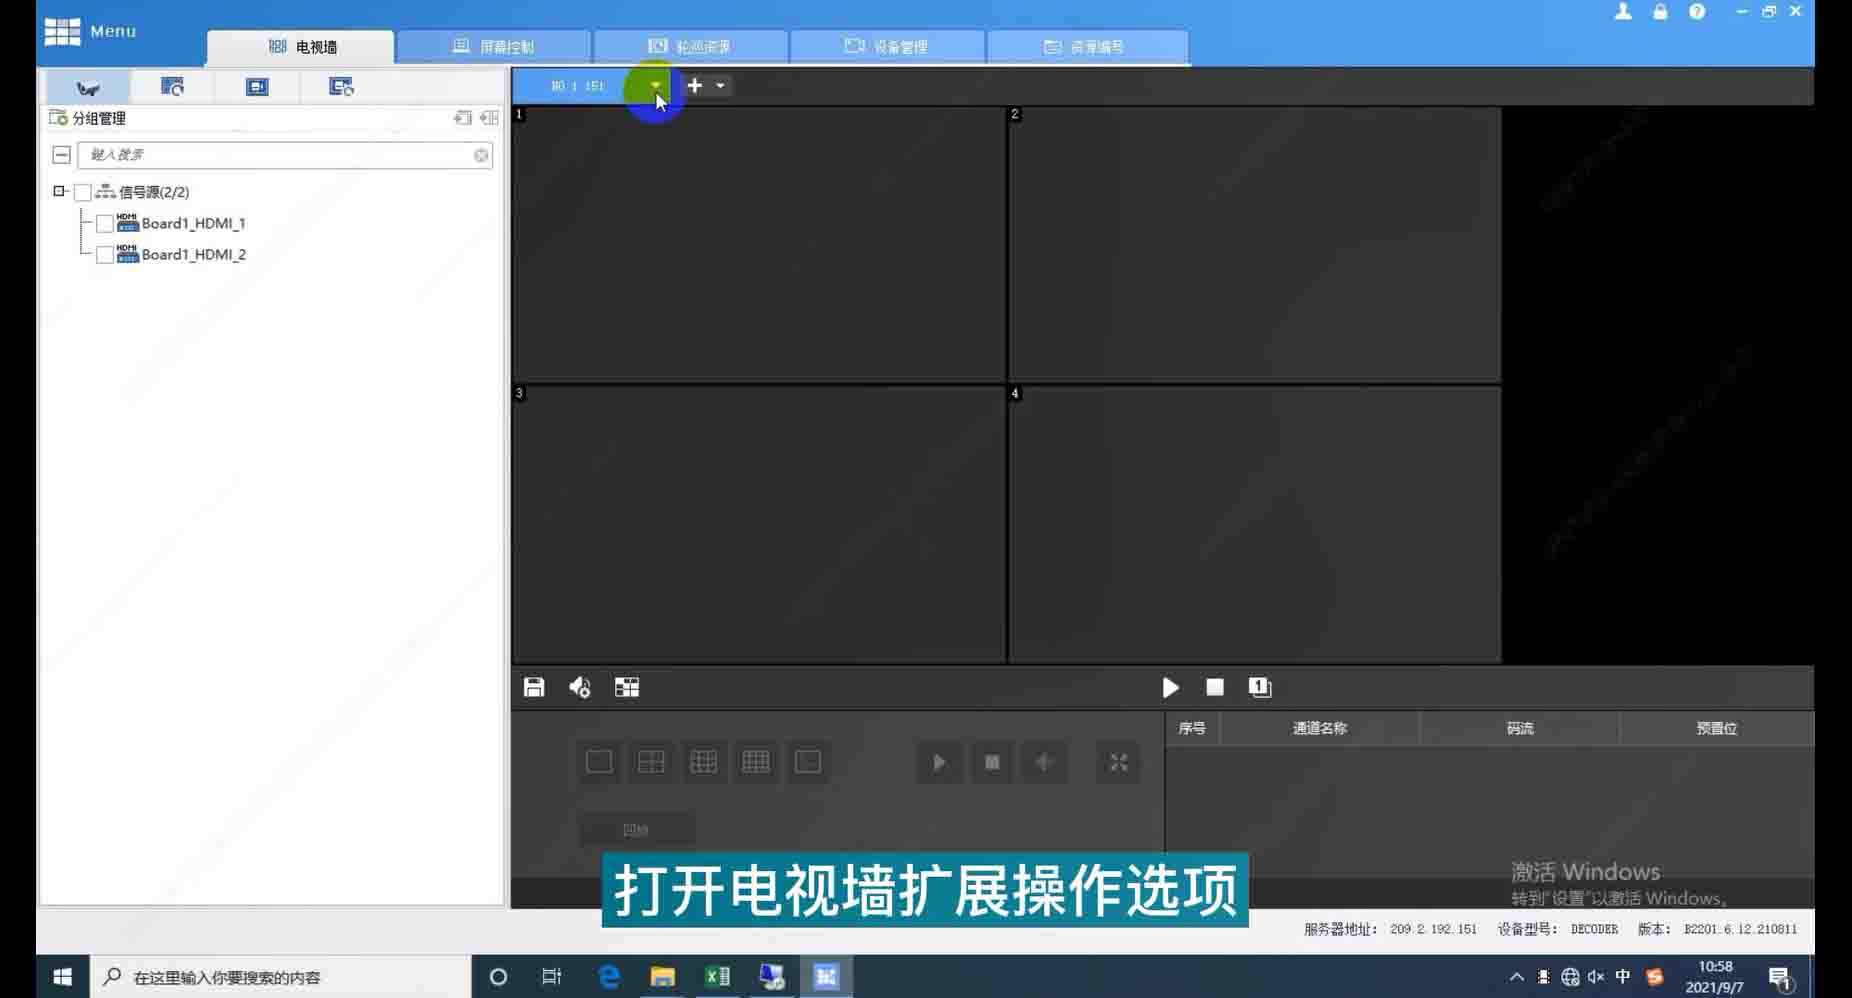The image size is (1852, 998).
Task: Open File Explorer from taskbar
Action: [662, 976]
